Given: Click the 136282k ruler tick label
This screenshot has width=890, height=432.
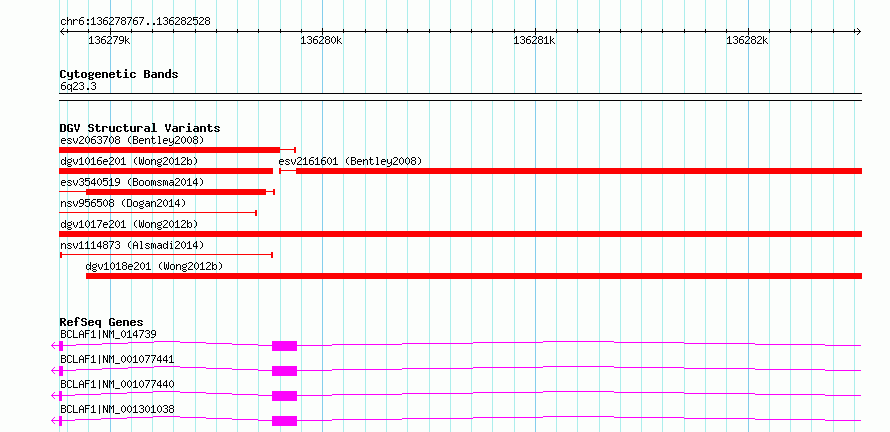Looking at the screenshot, I should [747, 41].
